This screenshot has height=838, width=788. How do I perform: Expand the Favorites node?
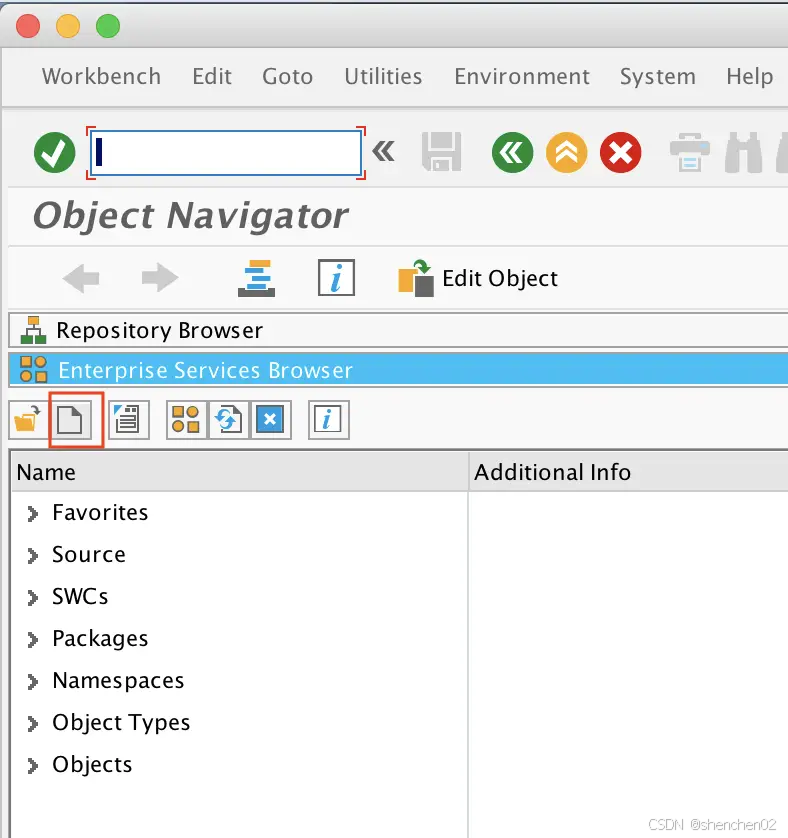[x=33, y=514]
